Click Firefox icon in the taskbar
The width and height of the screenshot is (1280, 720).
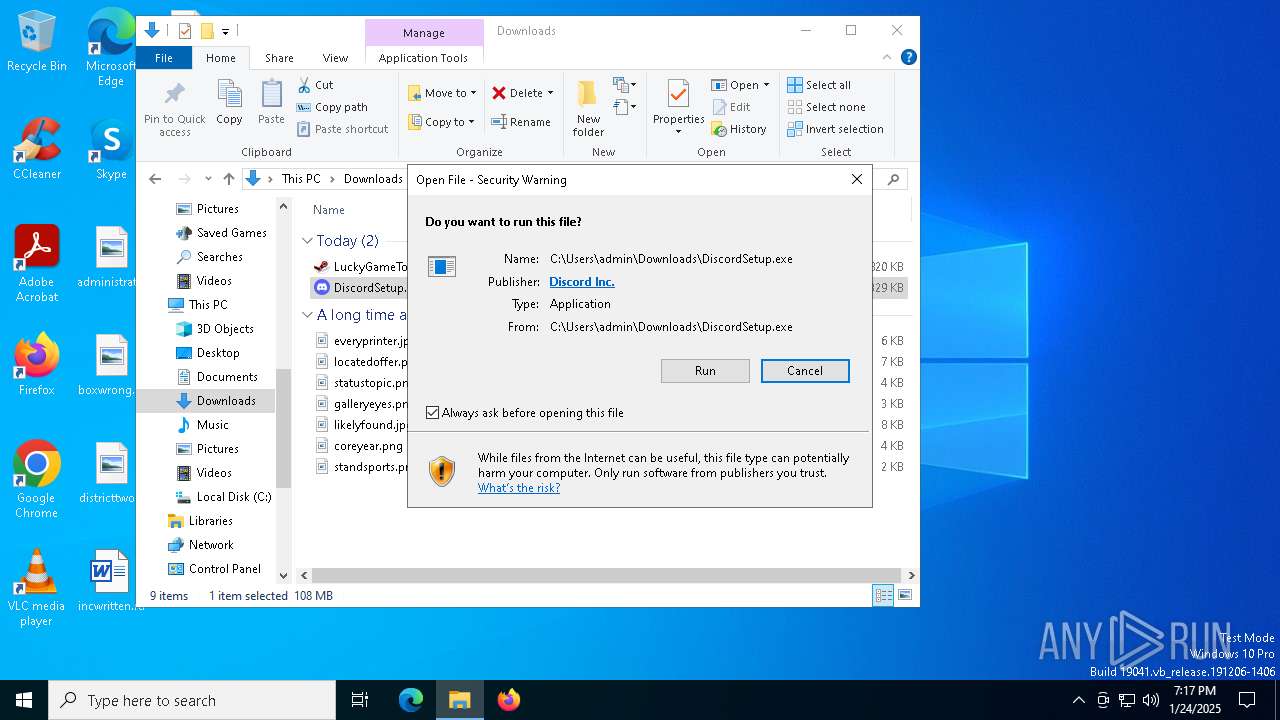pos(509,700)
